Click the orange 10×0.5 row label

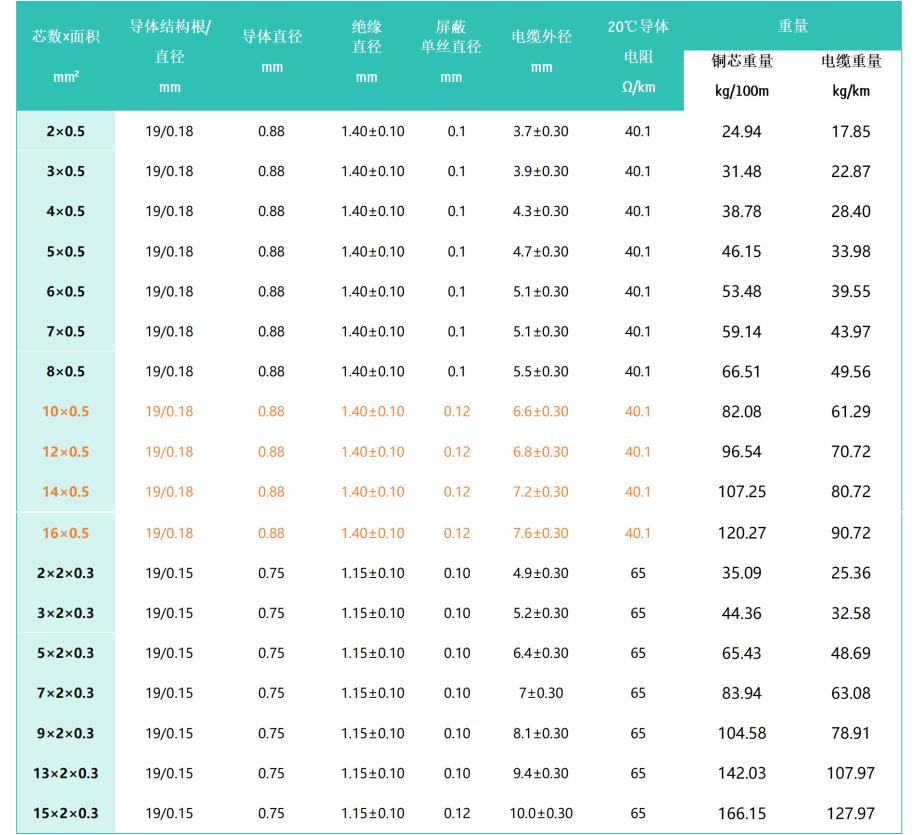tap(66, 411)
